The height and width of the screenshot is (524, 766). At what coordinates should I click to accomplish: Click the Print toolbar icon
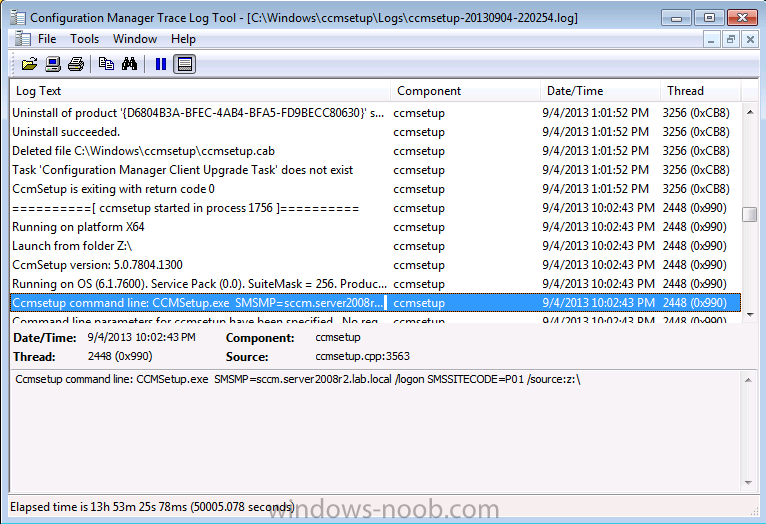click(76, 64)
